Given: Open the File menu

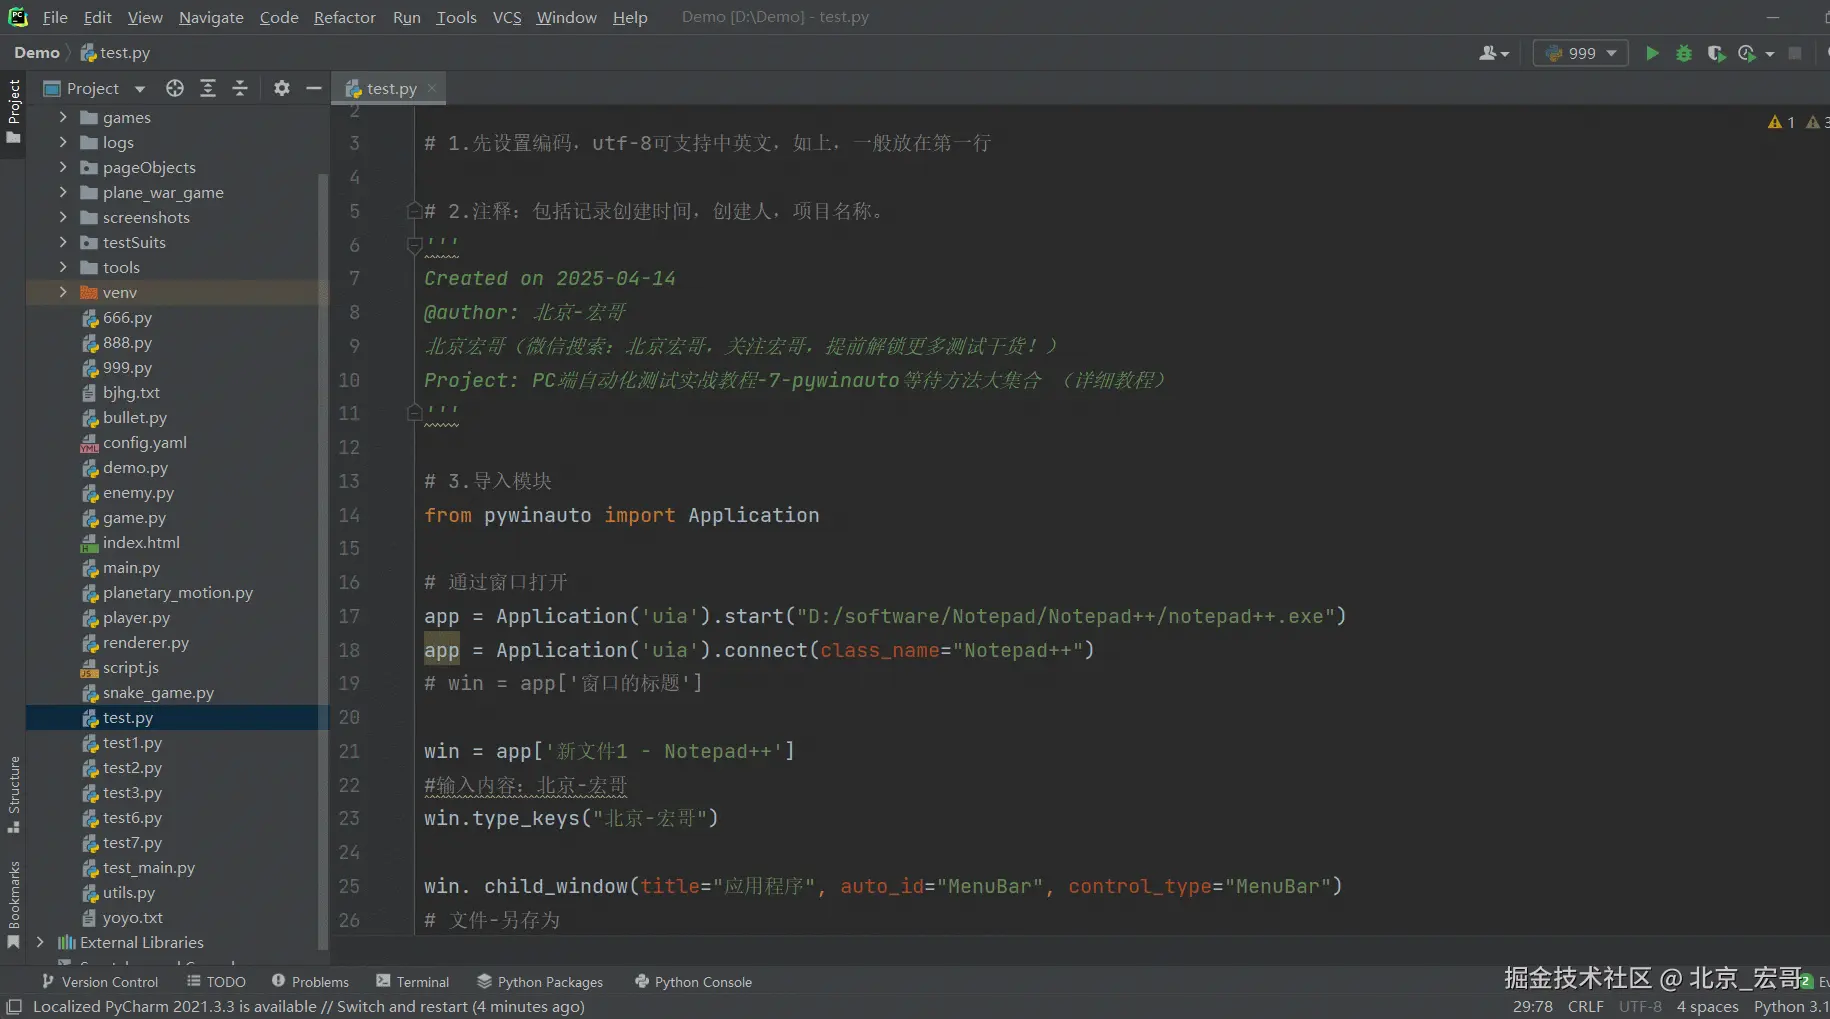Looking at the screenshot, I should (55, 17).
